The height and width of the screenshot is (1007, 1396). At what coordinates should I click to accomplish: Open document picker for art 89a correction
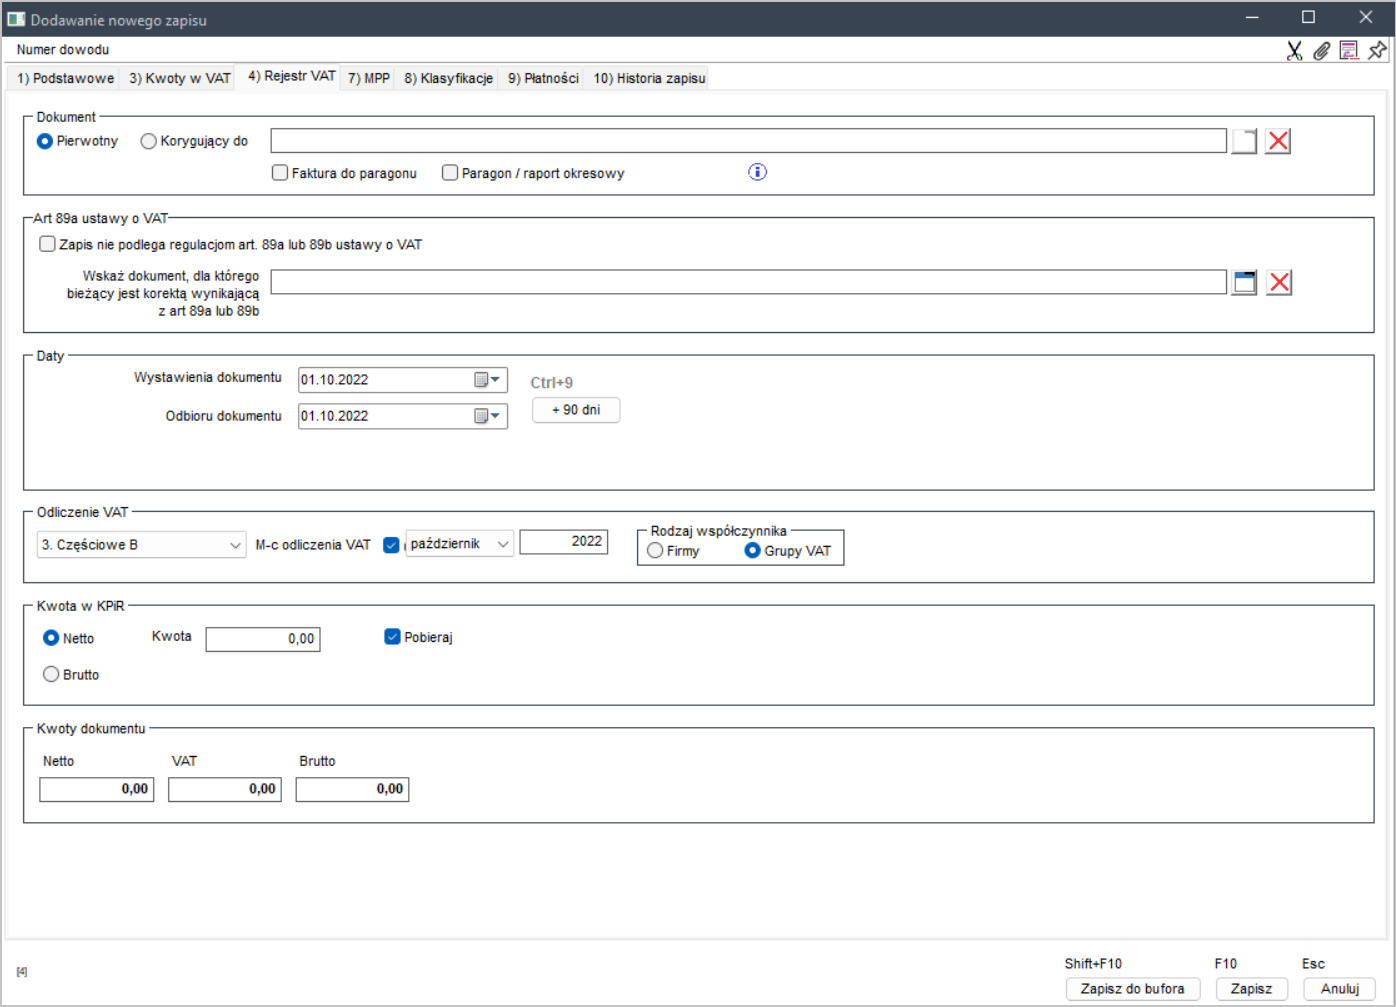coord(1244,282)
